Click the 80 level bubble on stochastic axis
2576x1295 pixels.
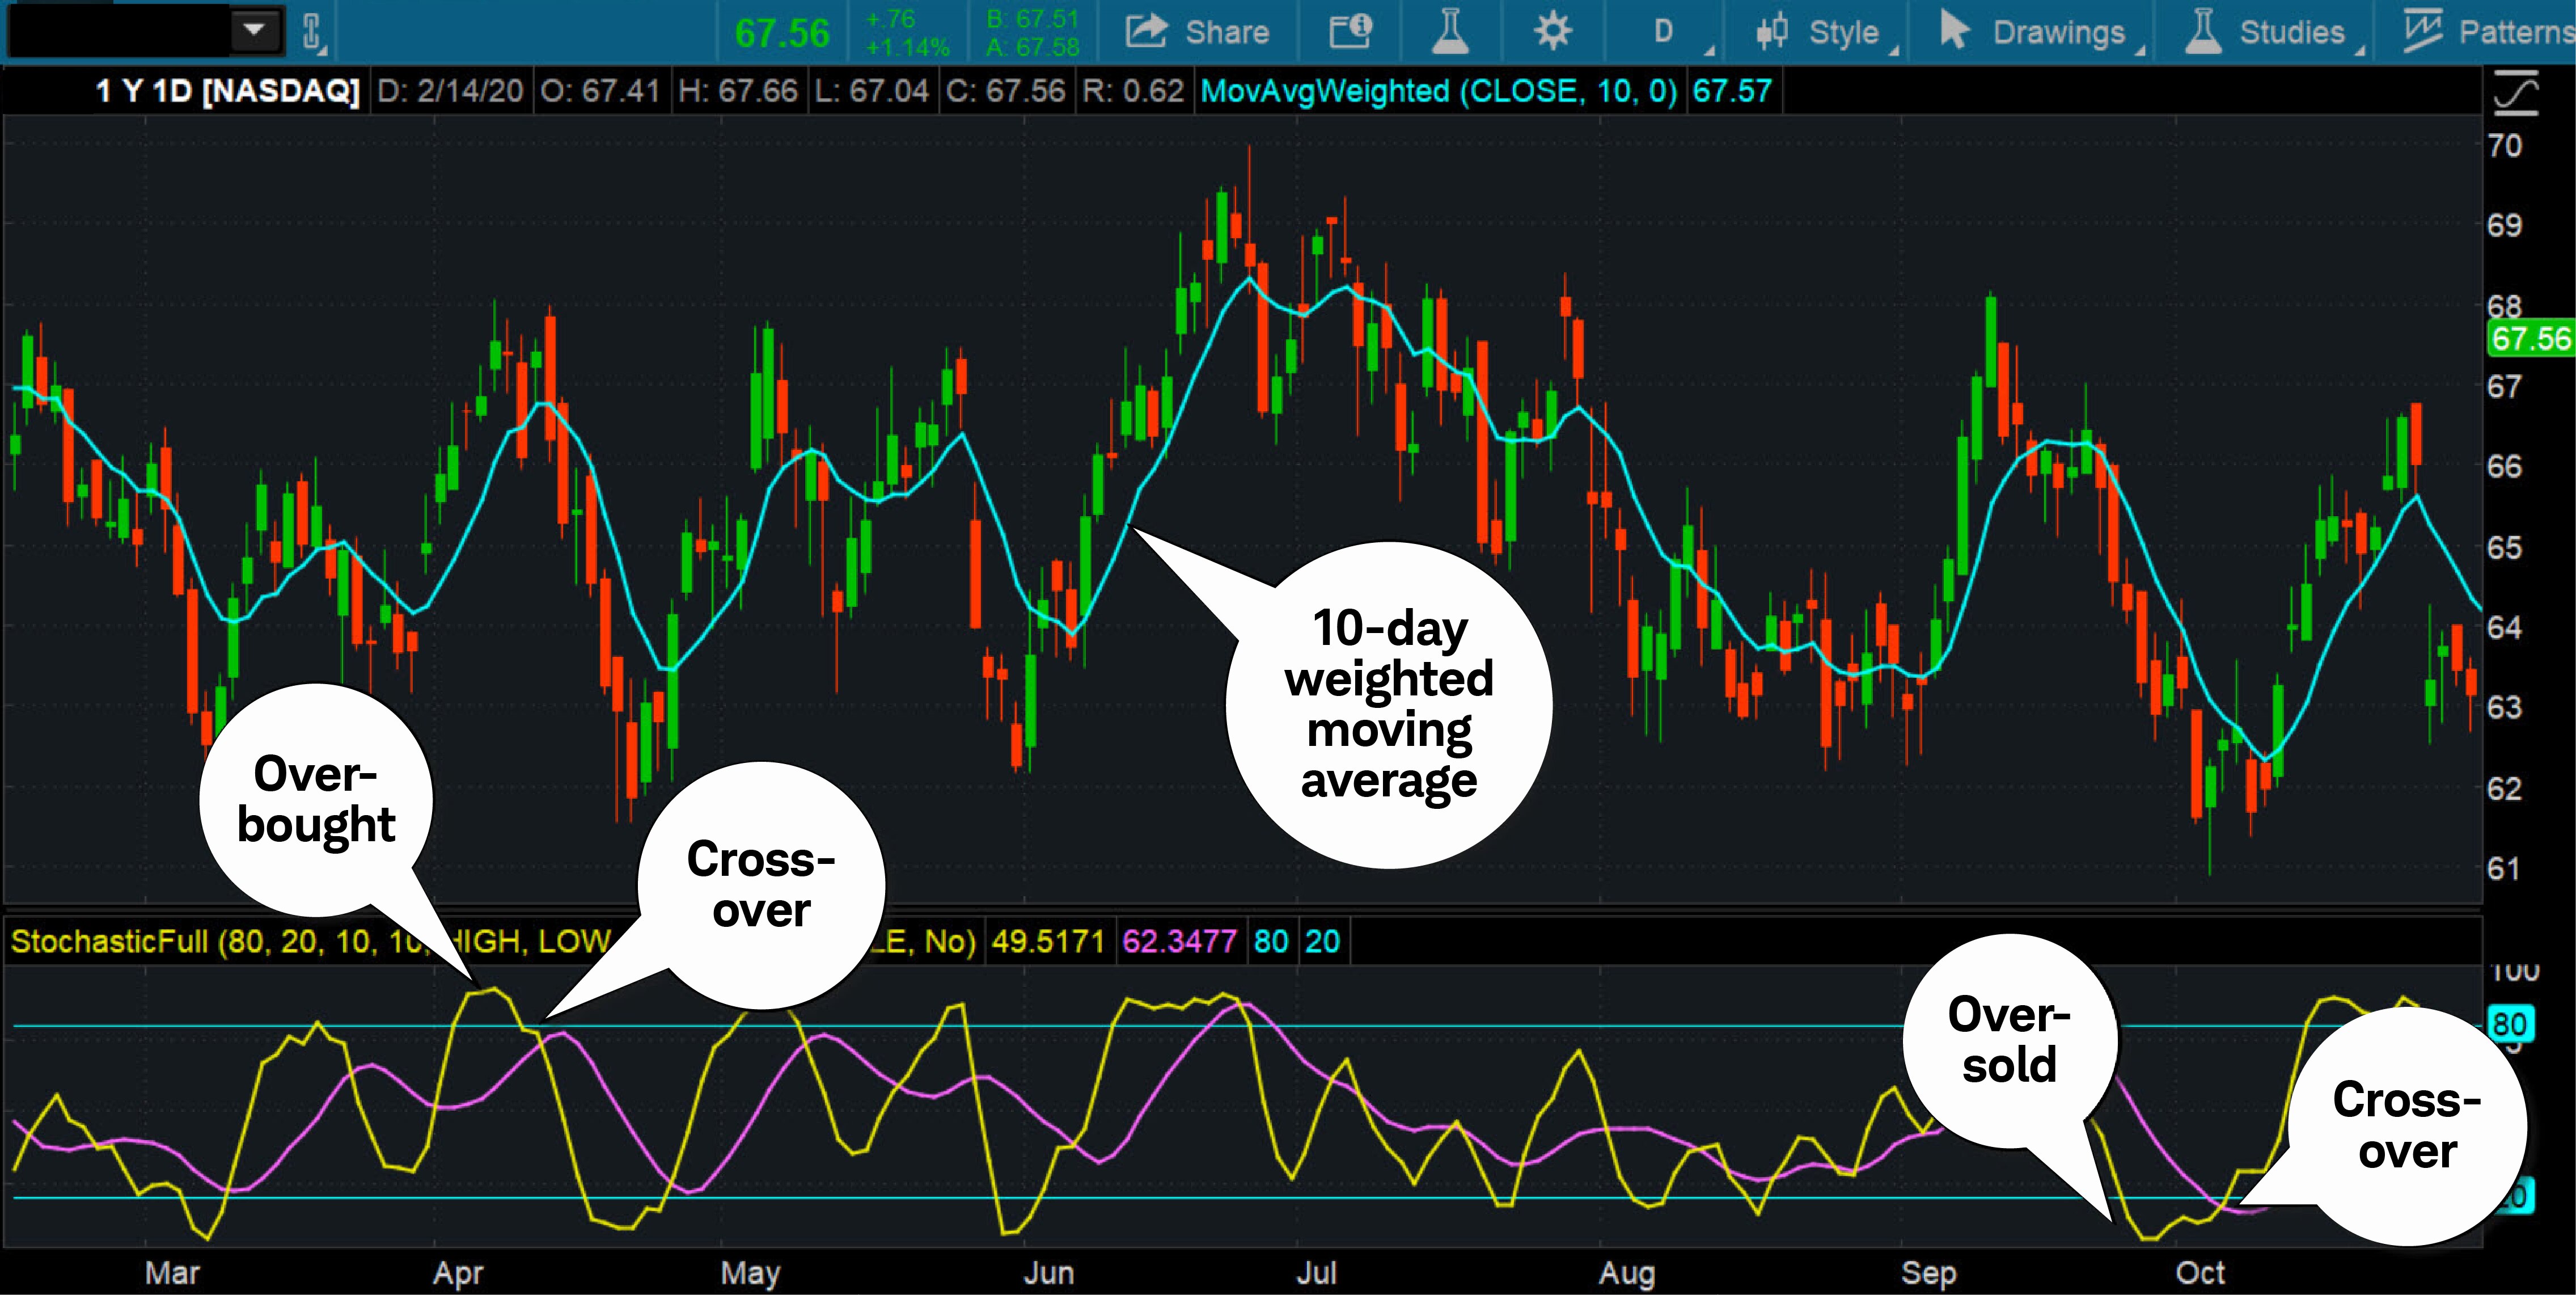2510,1024
